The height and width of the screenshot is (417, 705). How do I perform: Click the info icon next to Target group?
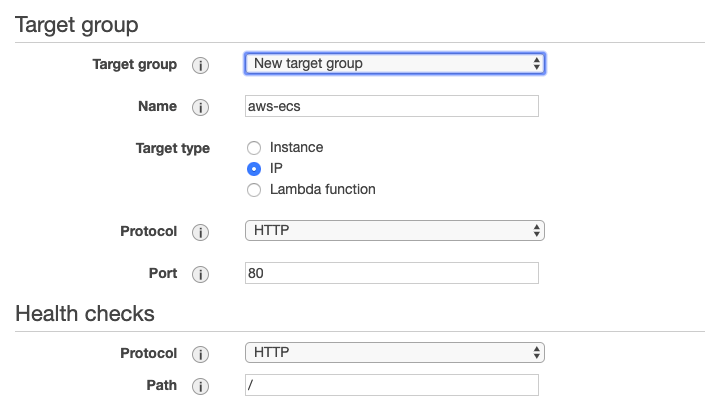click(x=201, y=65)
